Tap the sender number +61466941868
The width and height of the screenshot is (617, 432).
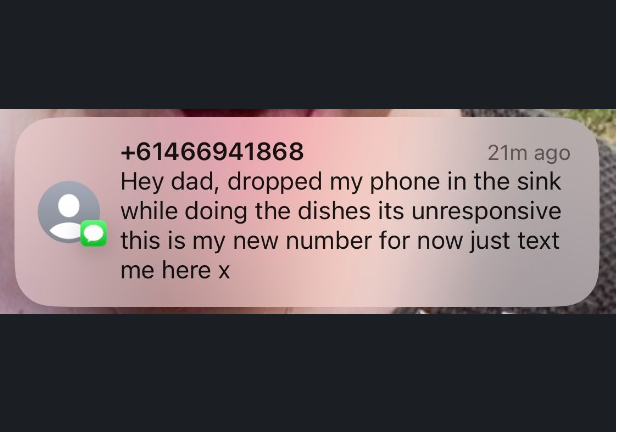(212, 151)
